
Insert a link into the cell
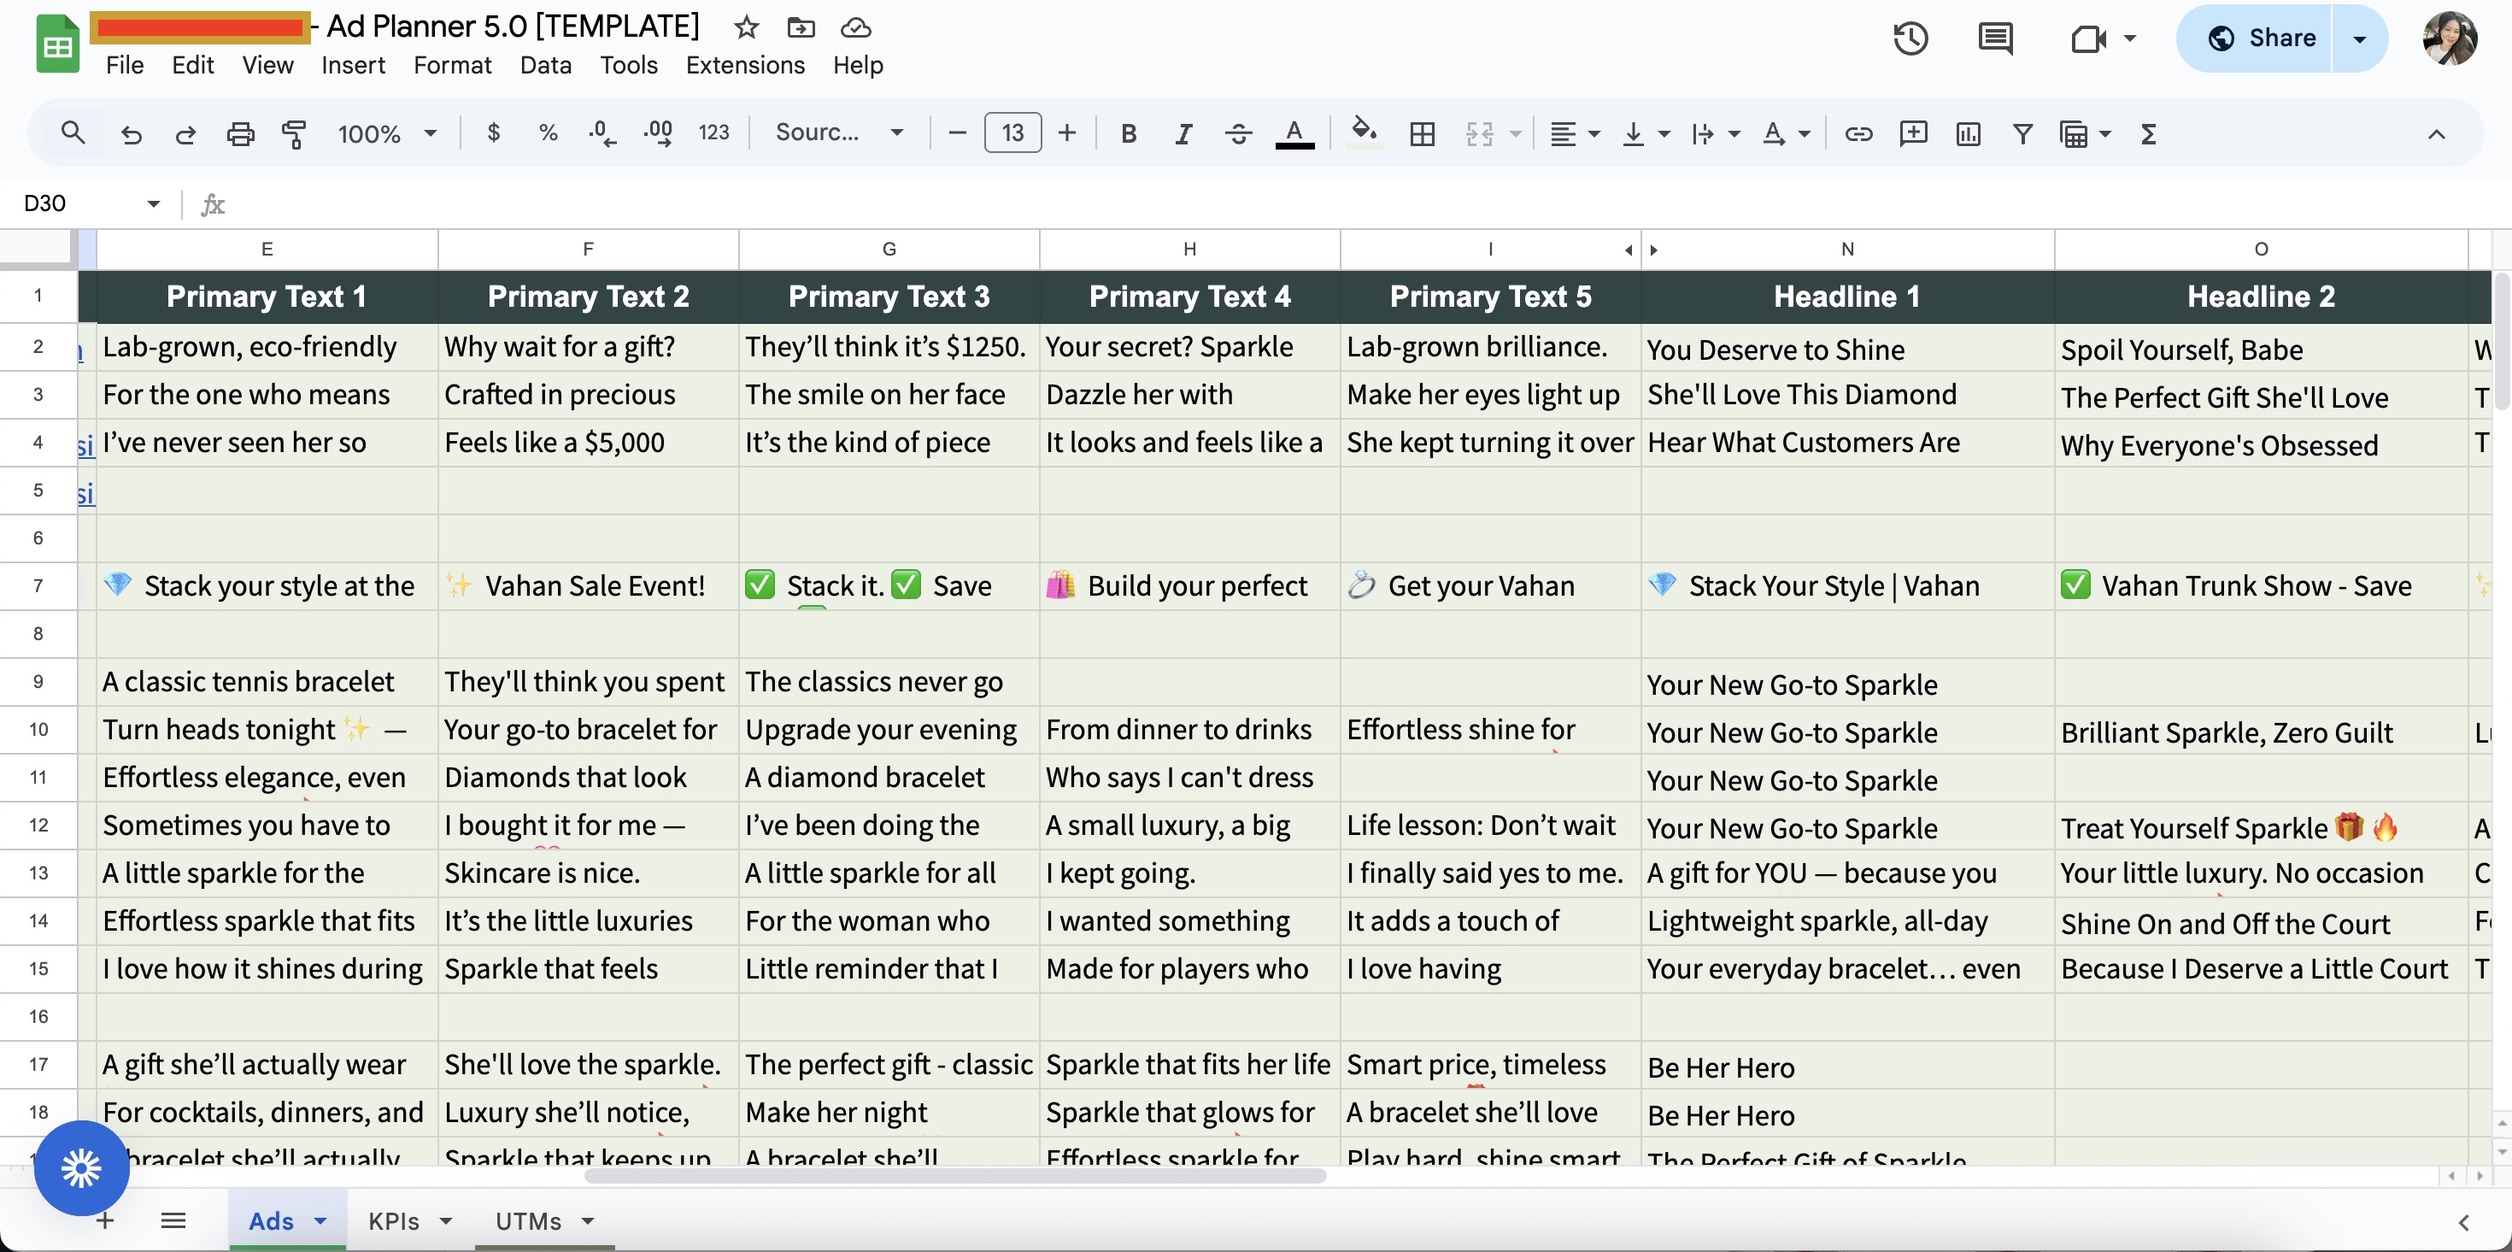pos(1858,133)
